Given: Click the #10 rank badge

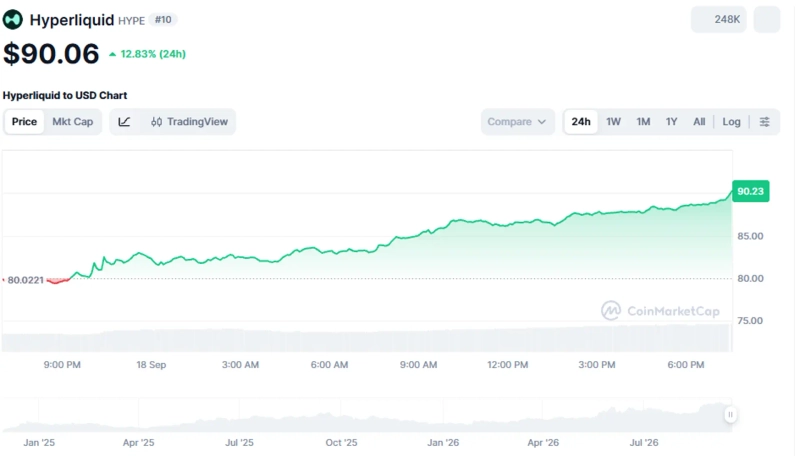Looking at the screenshot, I should coord(163,20).
